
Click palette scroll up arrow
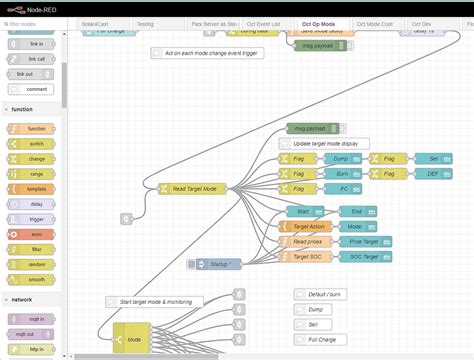pos(64,34)
